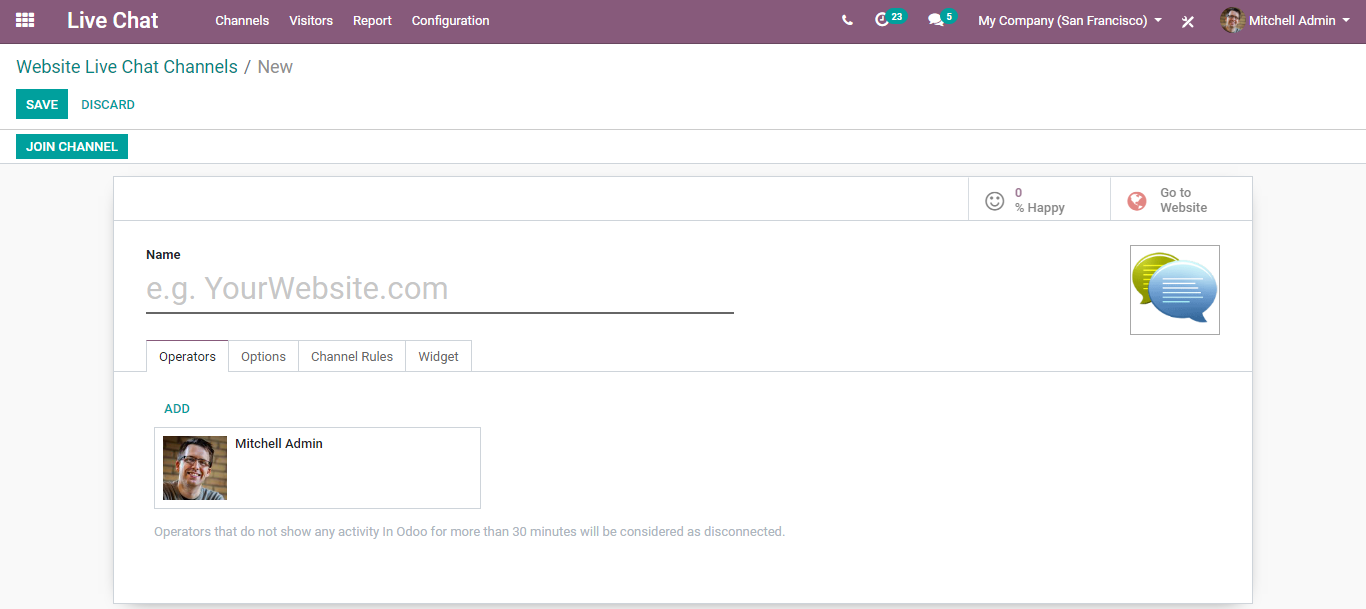This screenshot has height=609, width=1366.
Task: Click the Add operator link
Action: tap(177, 408)
